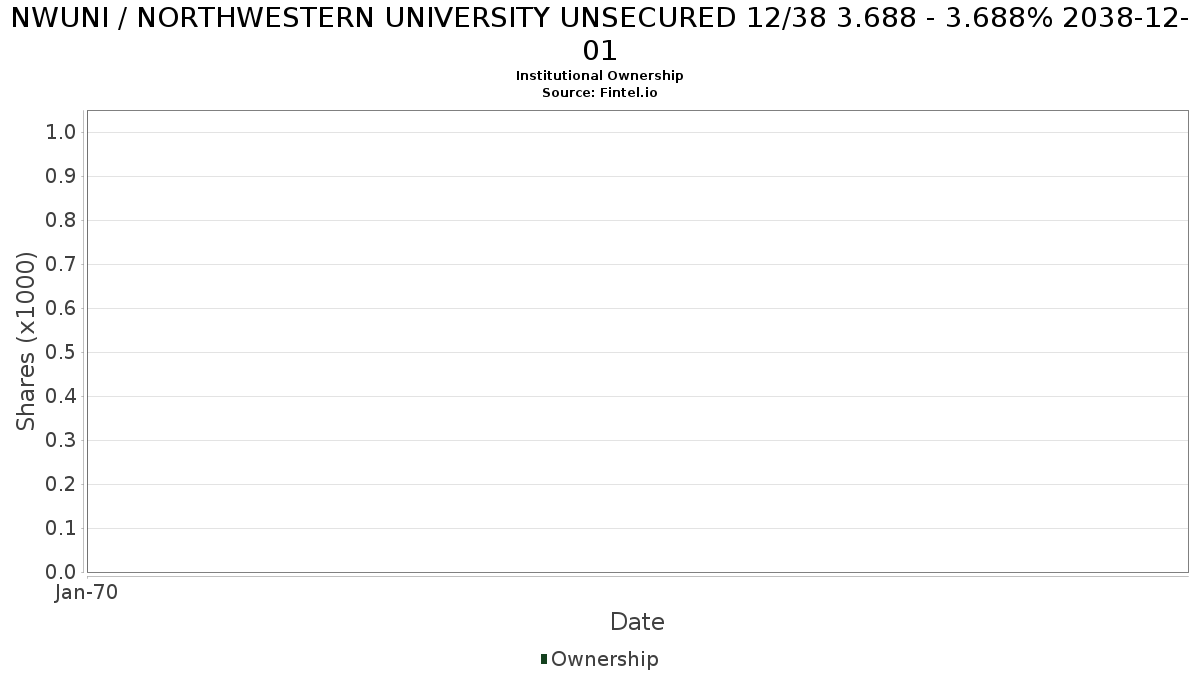Select the Institutional Ownership subtitle
1200x675 pixels.
[599, 76]
